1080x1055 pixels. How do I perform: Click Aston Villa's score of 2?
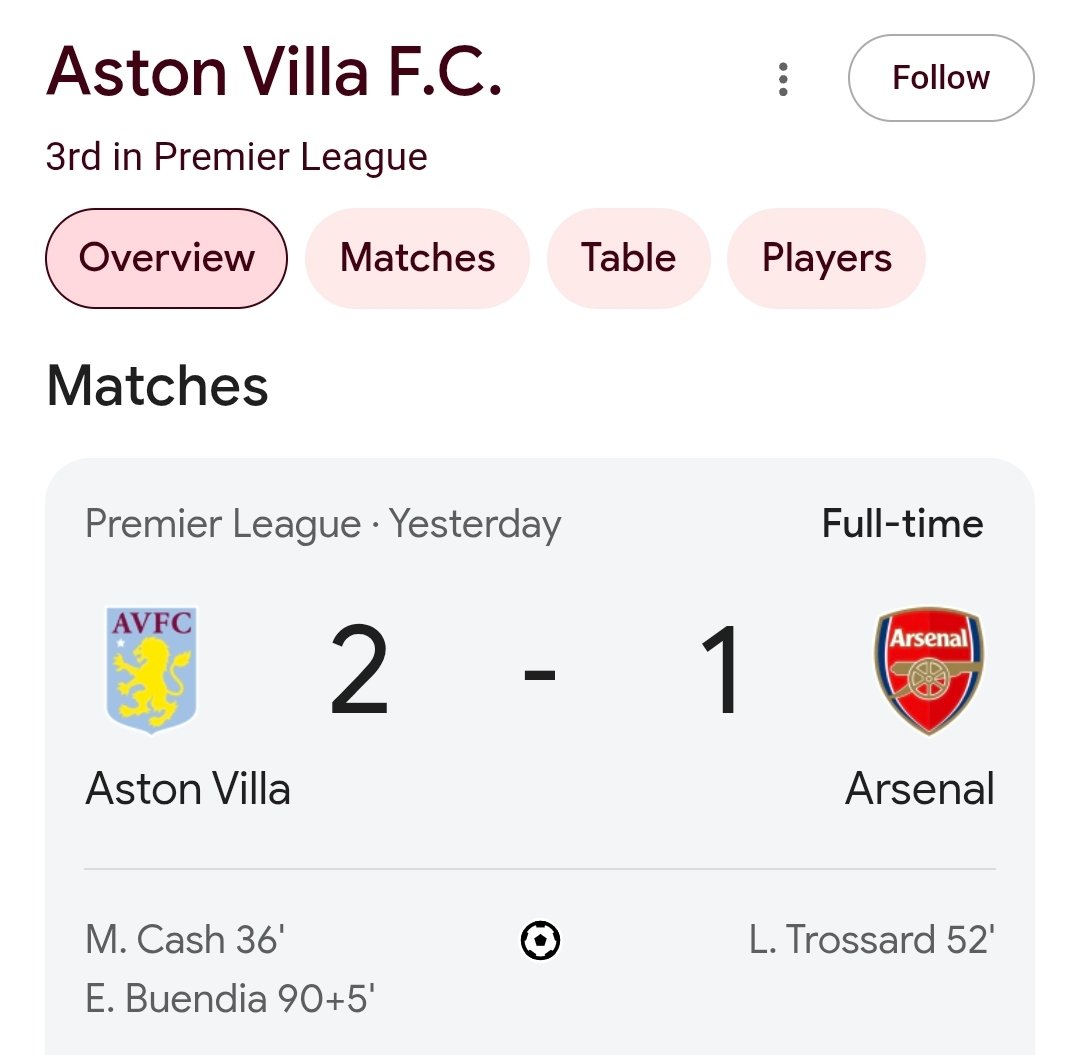(359, 670)
